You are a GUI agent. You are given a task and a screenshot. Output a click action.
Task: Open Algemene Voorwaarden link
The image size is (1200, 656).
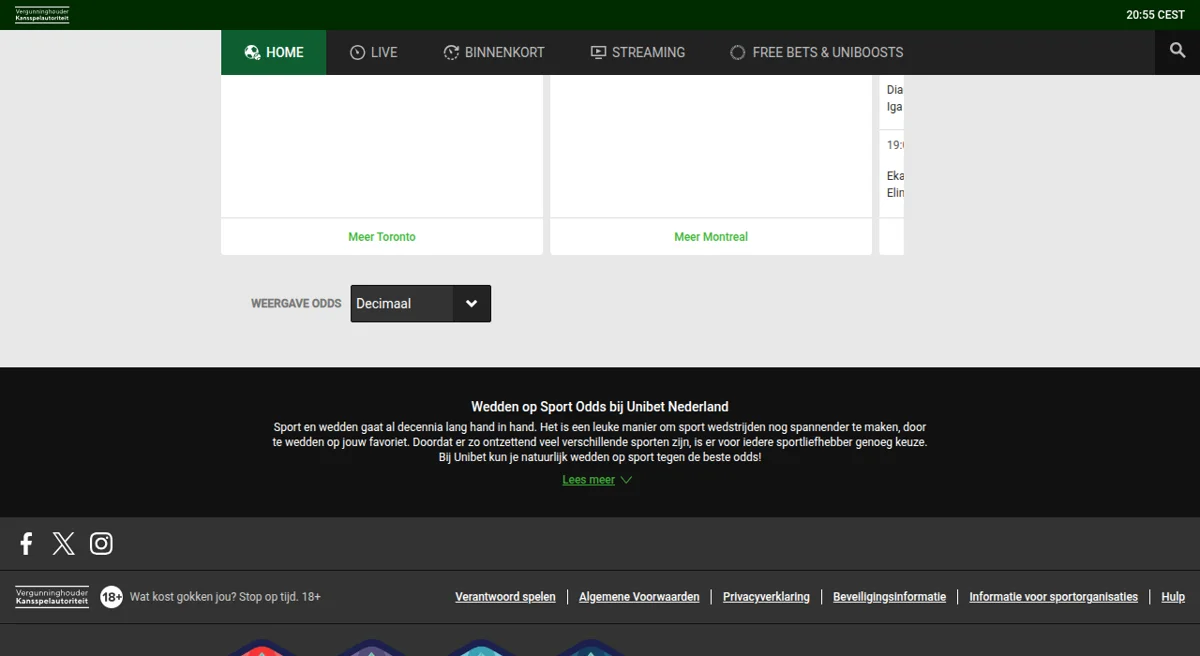[639, 597]
